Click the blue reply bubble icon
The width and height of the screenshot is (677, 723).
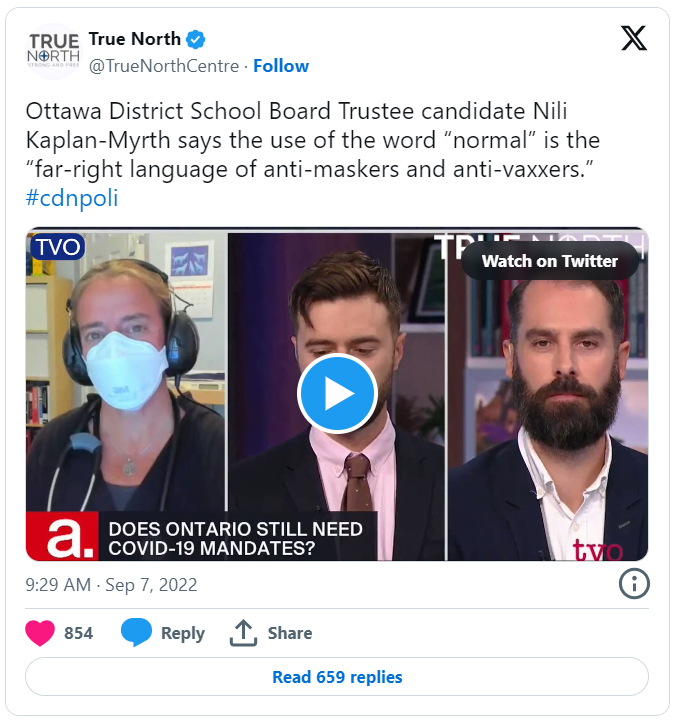pyautogui.click(x=136, y=632)
